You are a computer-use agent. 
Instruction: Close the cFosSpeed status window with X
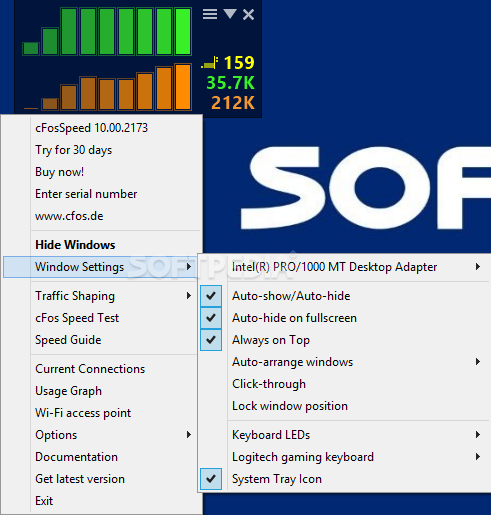(248, 15)
